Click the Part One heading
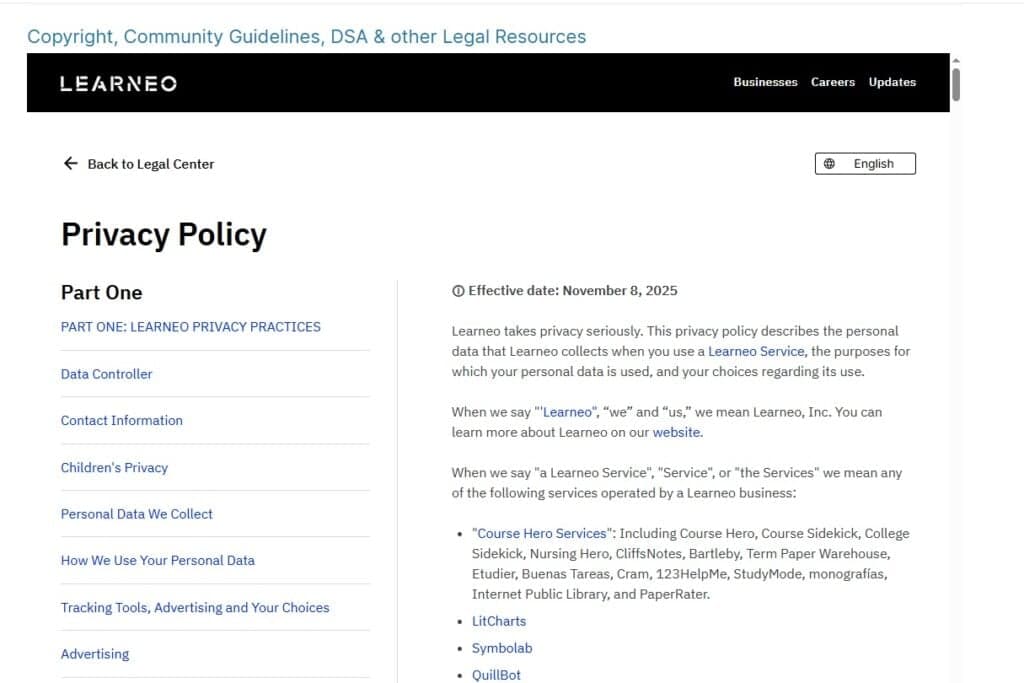 point(101,293)
